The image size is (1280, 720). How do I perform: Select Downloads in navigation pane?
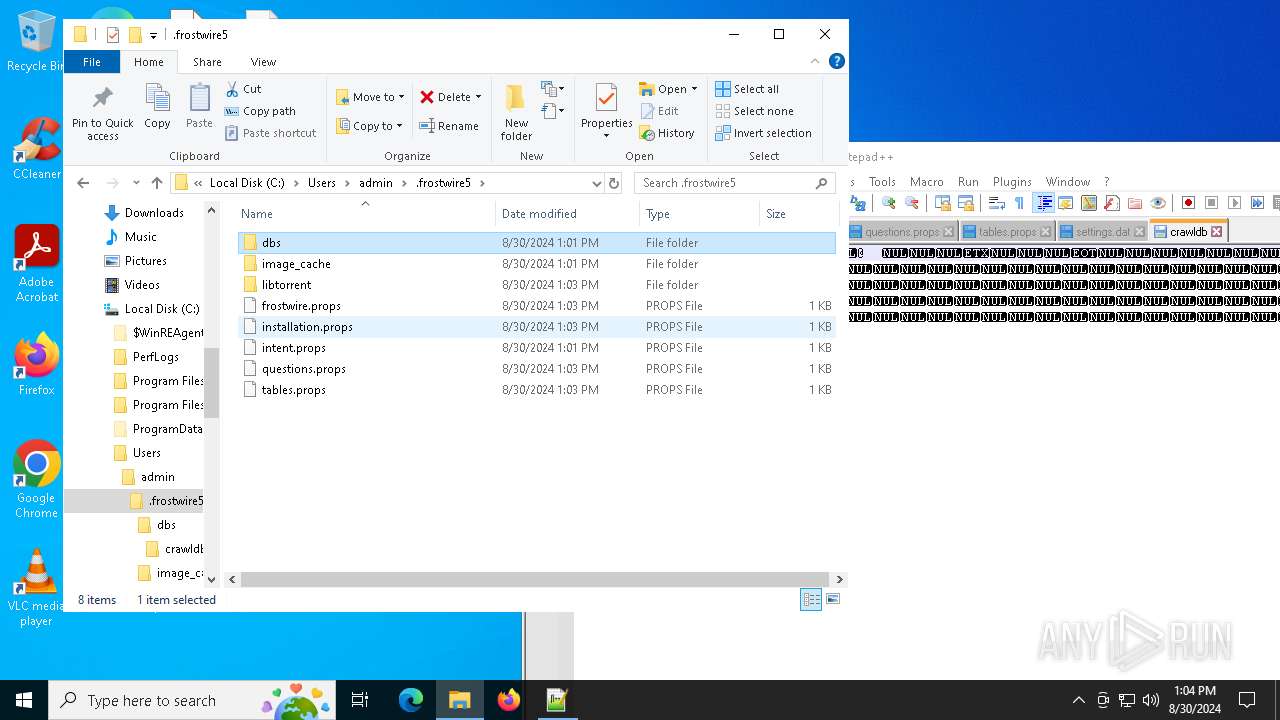[154, 213]
